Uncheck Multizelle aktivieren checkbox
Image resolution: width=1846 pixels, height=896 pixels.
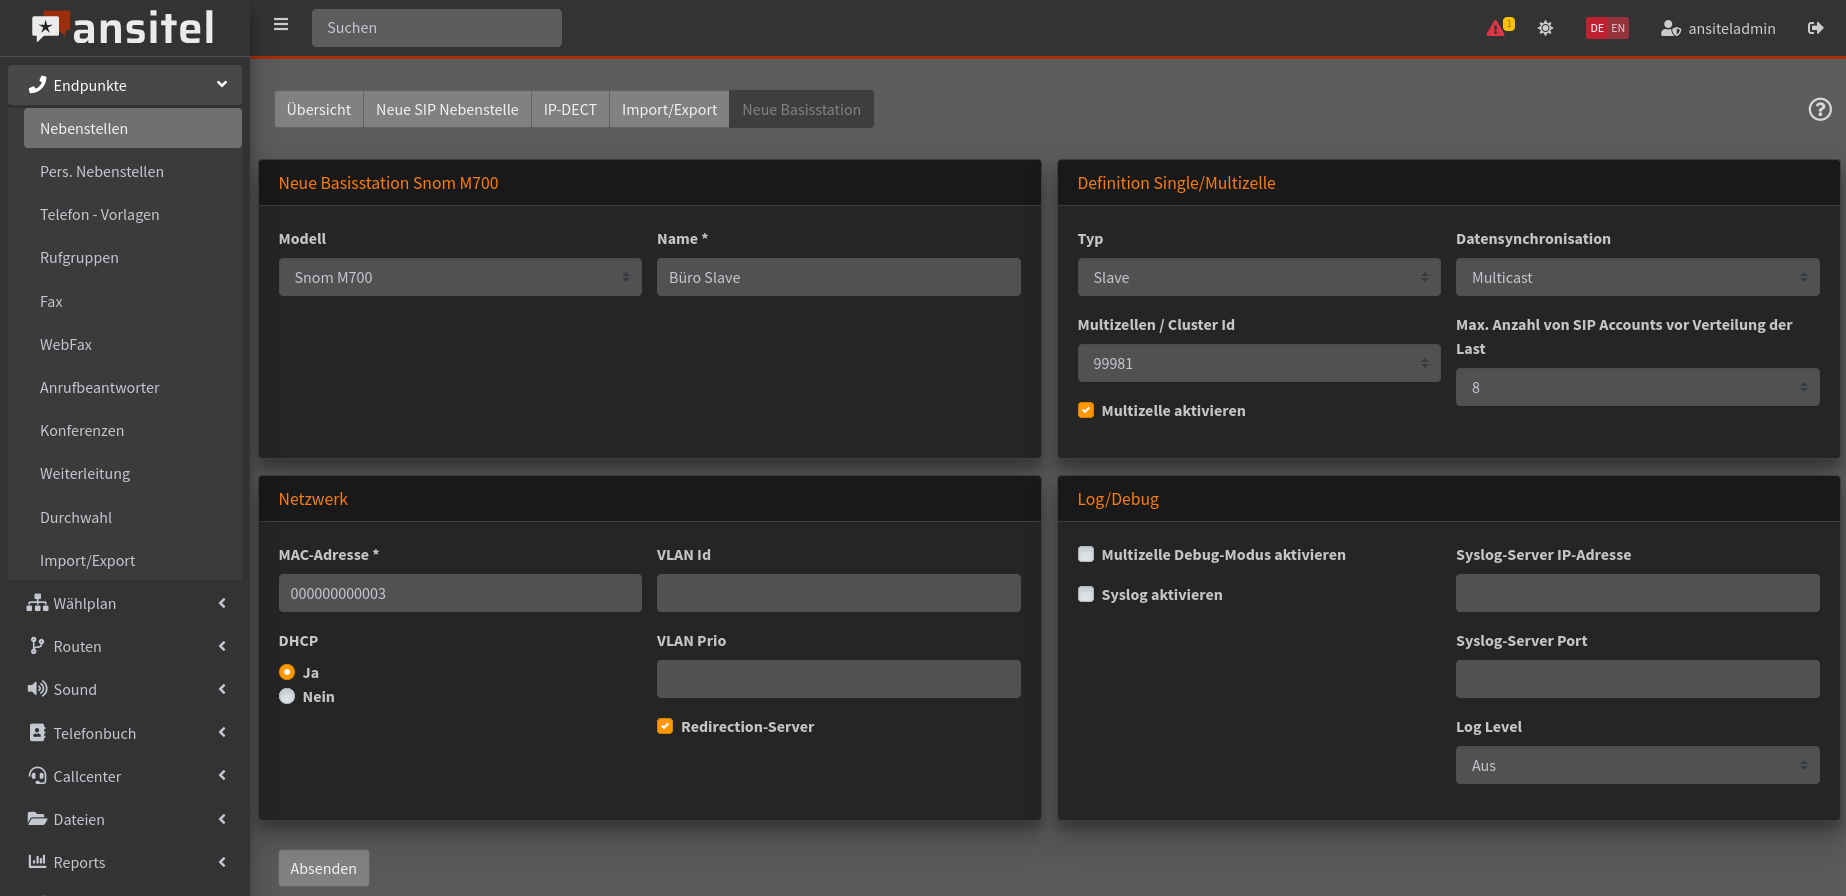coord(1086,411)
